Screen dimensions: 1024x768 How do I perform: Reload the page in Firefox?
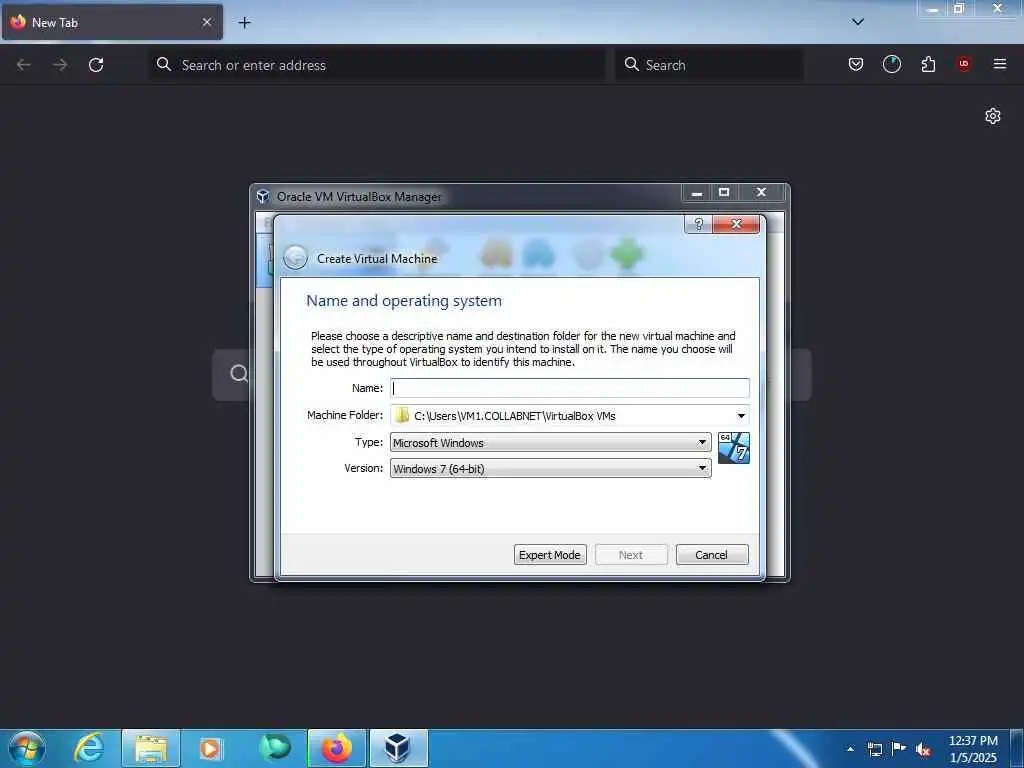point(96,65)
